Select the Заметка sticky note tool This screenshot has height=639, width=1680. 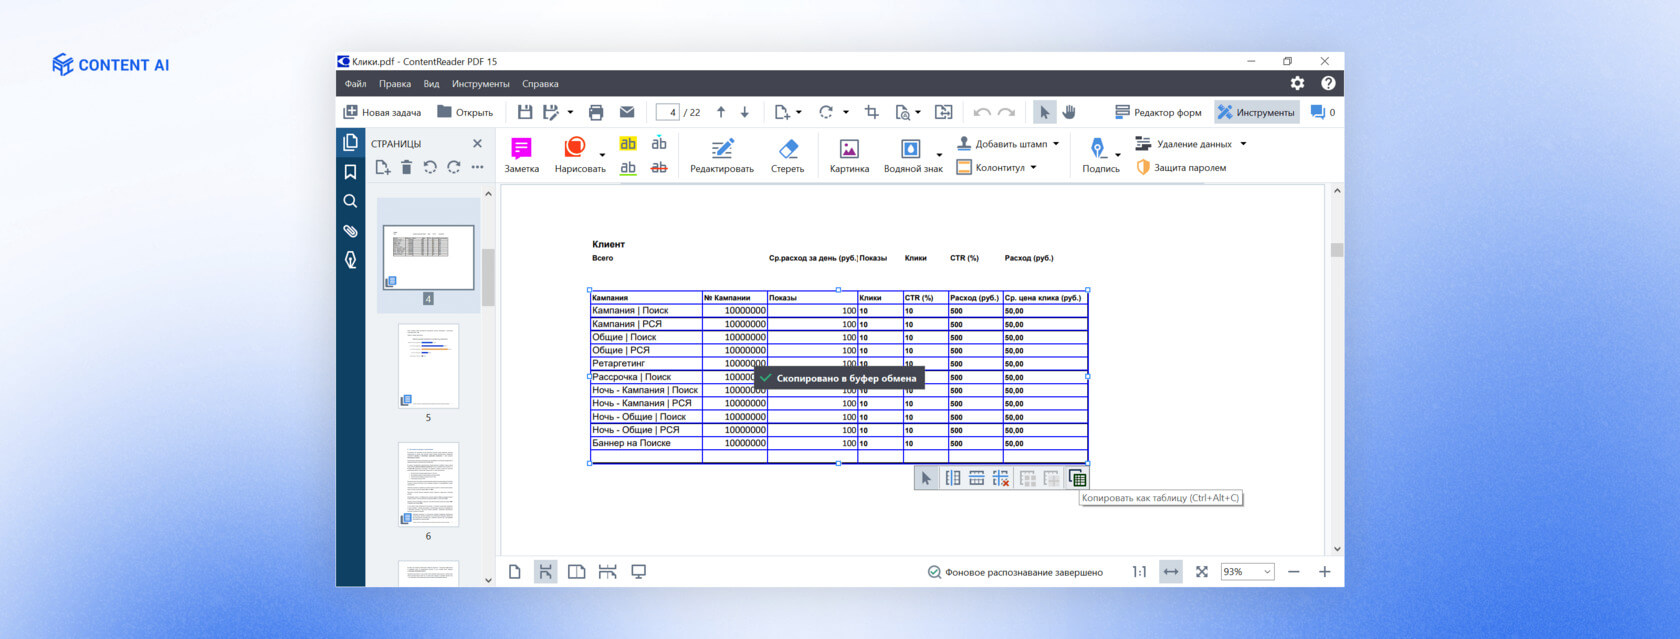coord(521,155)
